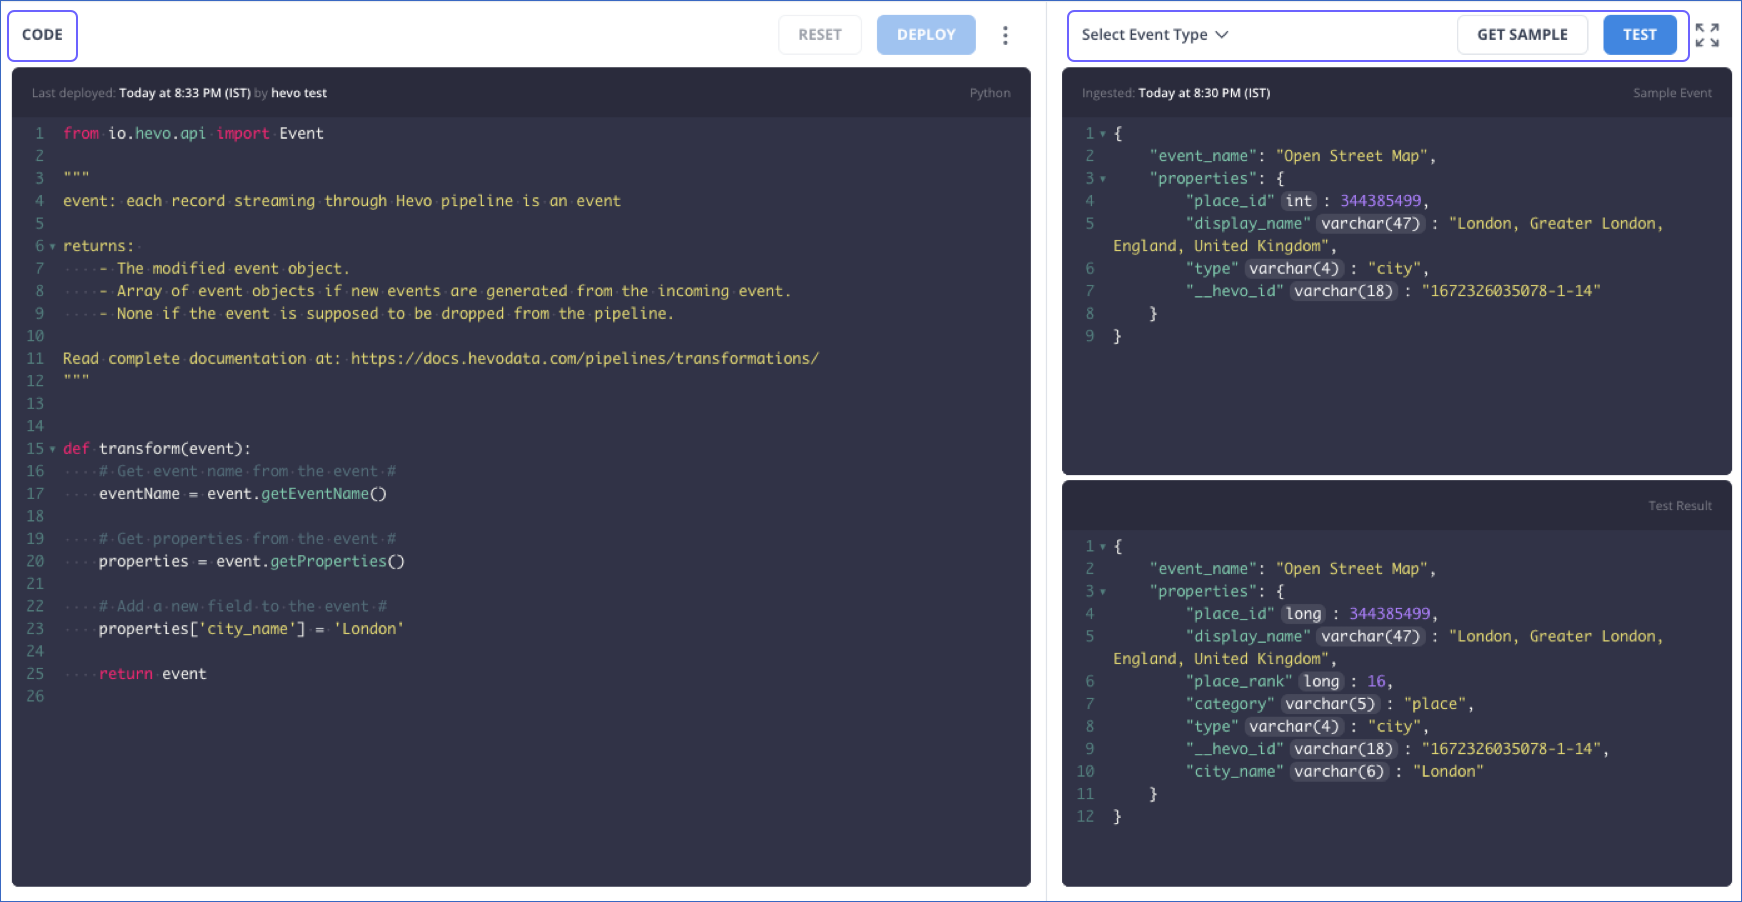Click 'None if the event is supposed to be dropped' line
The image size is (1742, 902).
395,314
